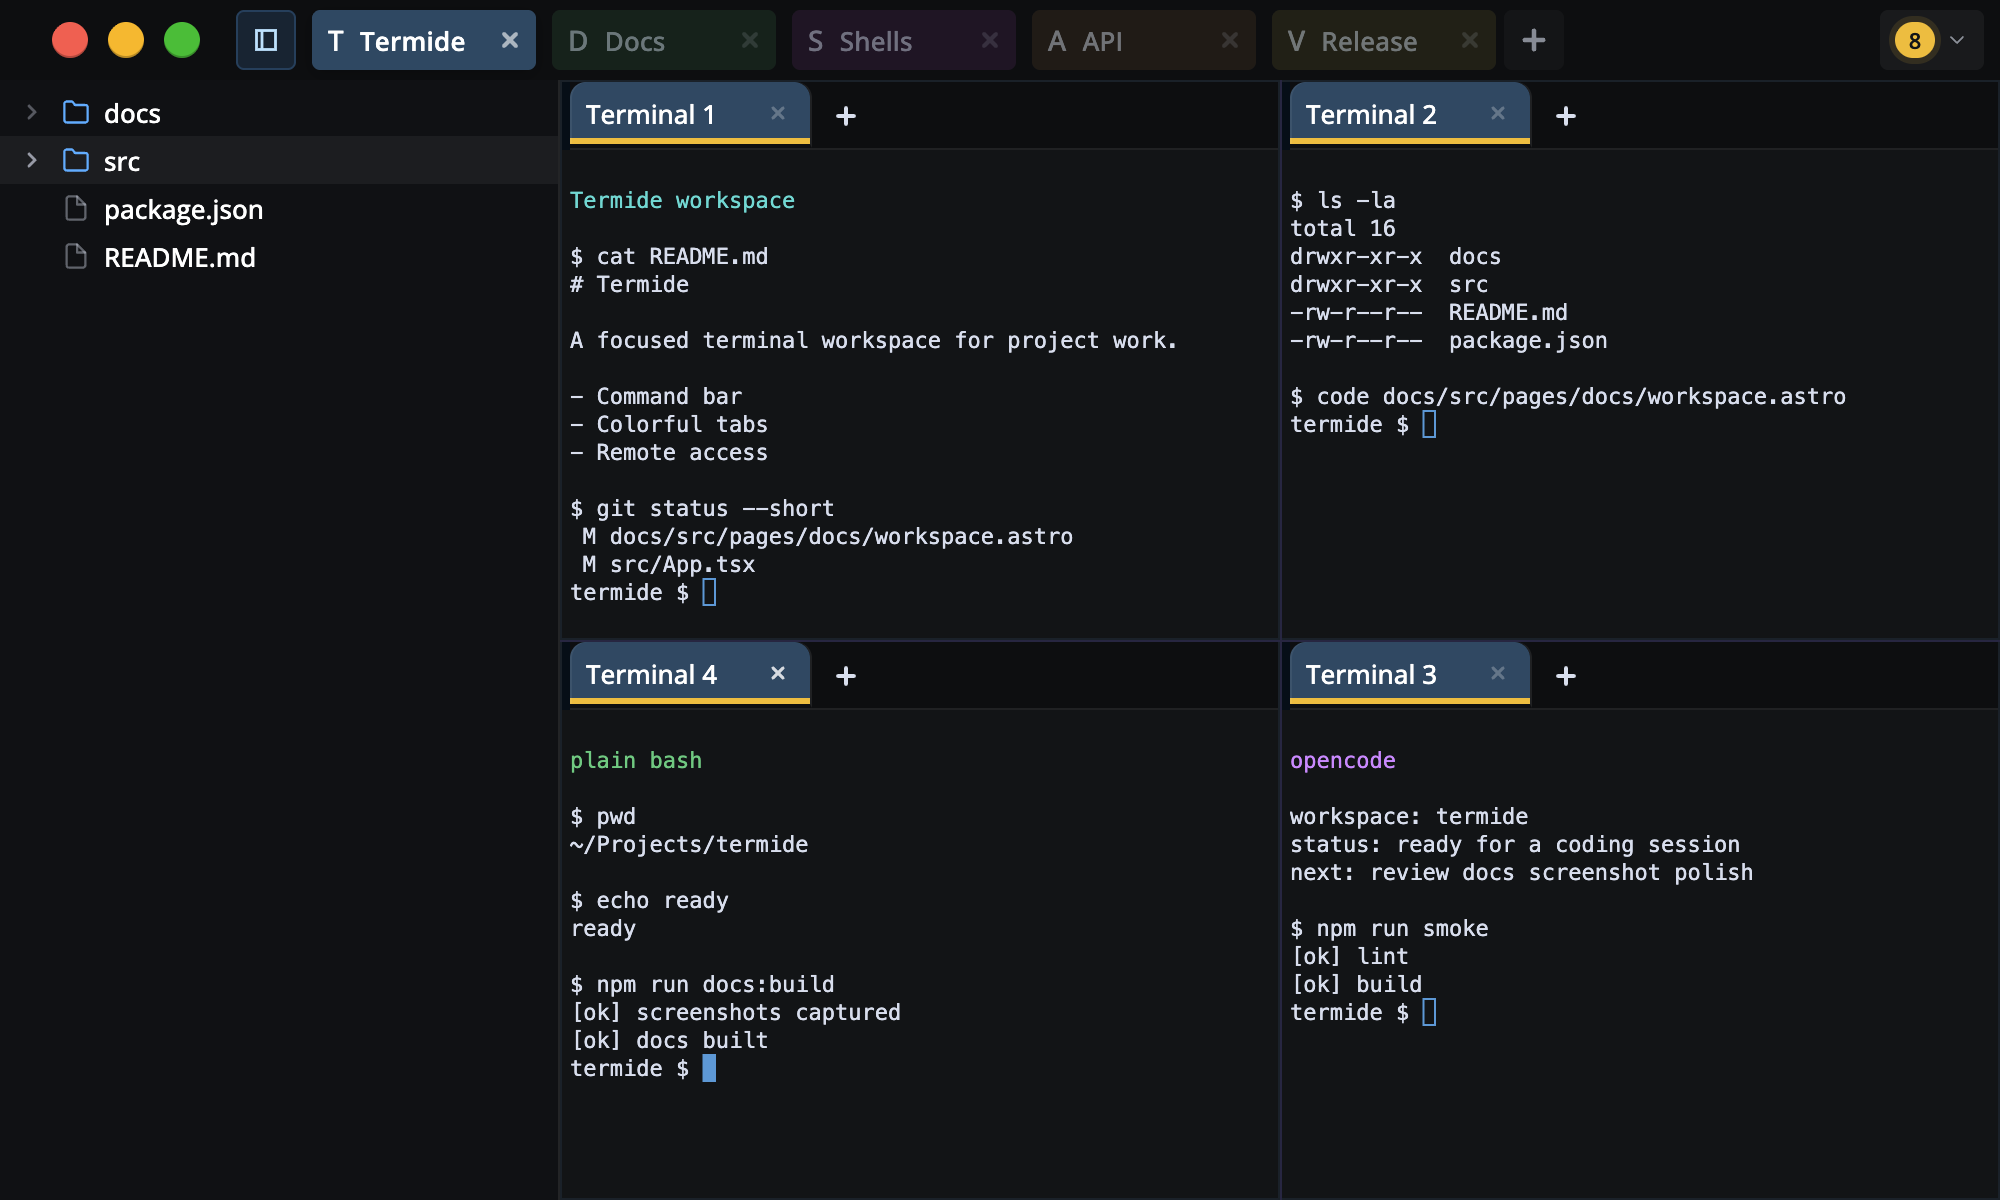Add new tab beside Terminal 1
Viewport: 2000px width, 1200px height.
point(846,116)
